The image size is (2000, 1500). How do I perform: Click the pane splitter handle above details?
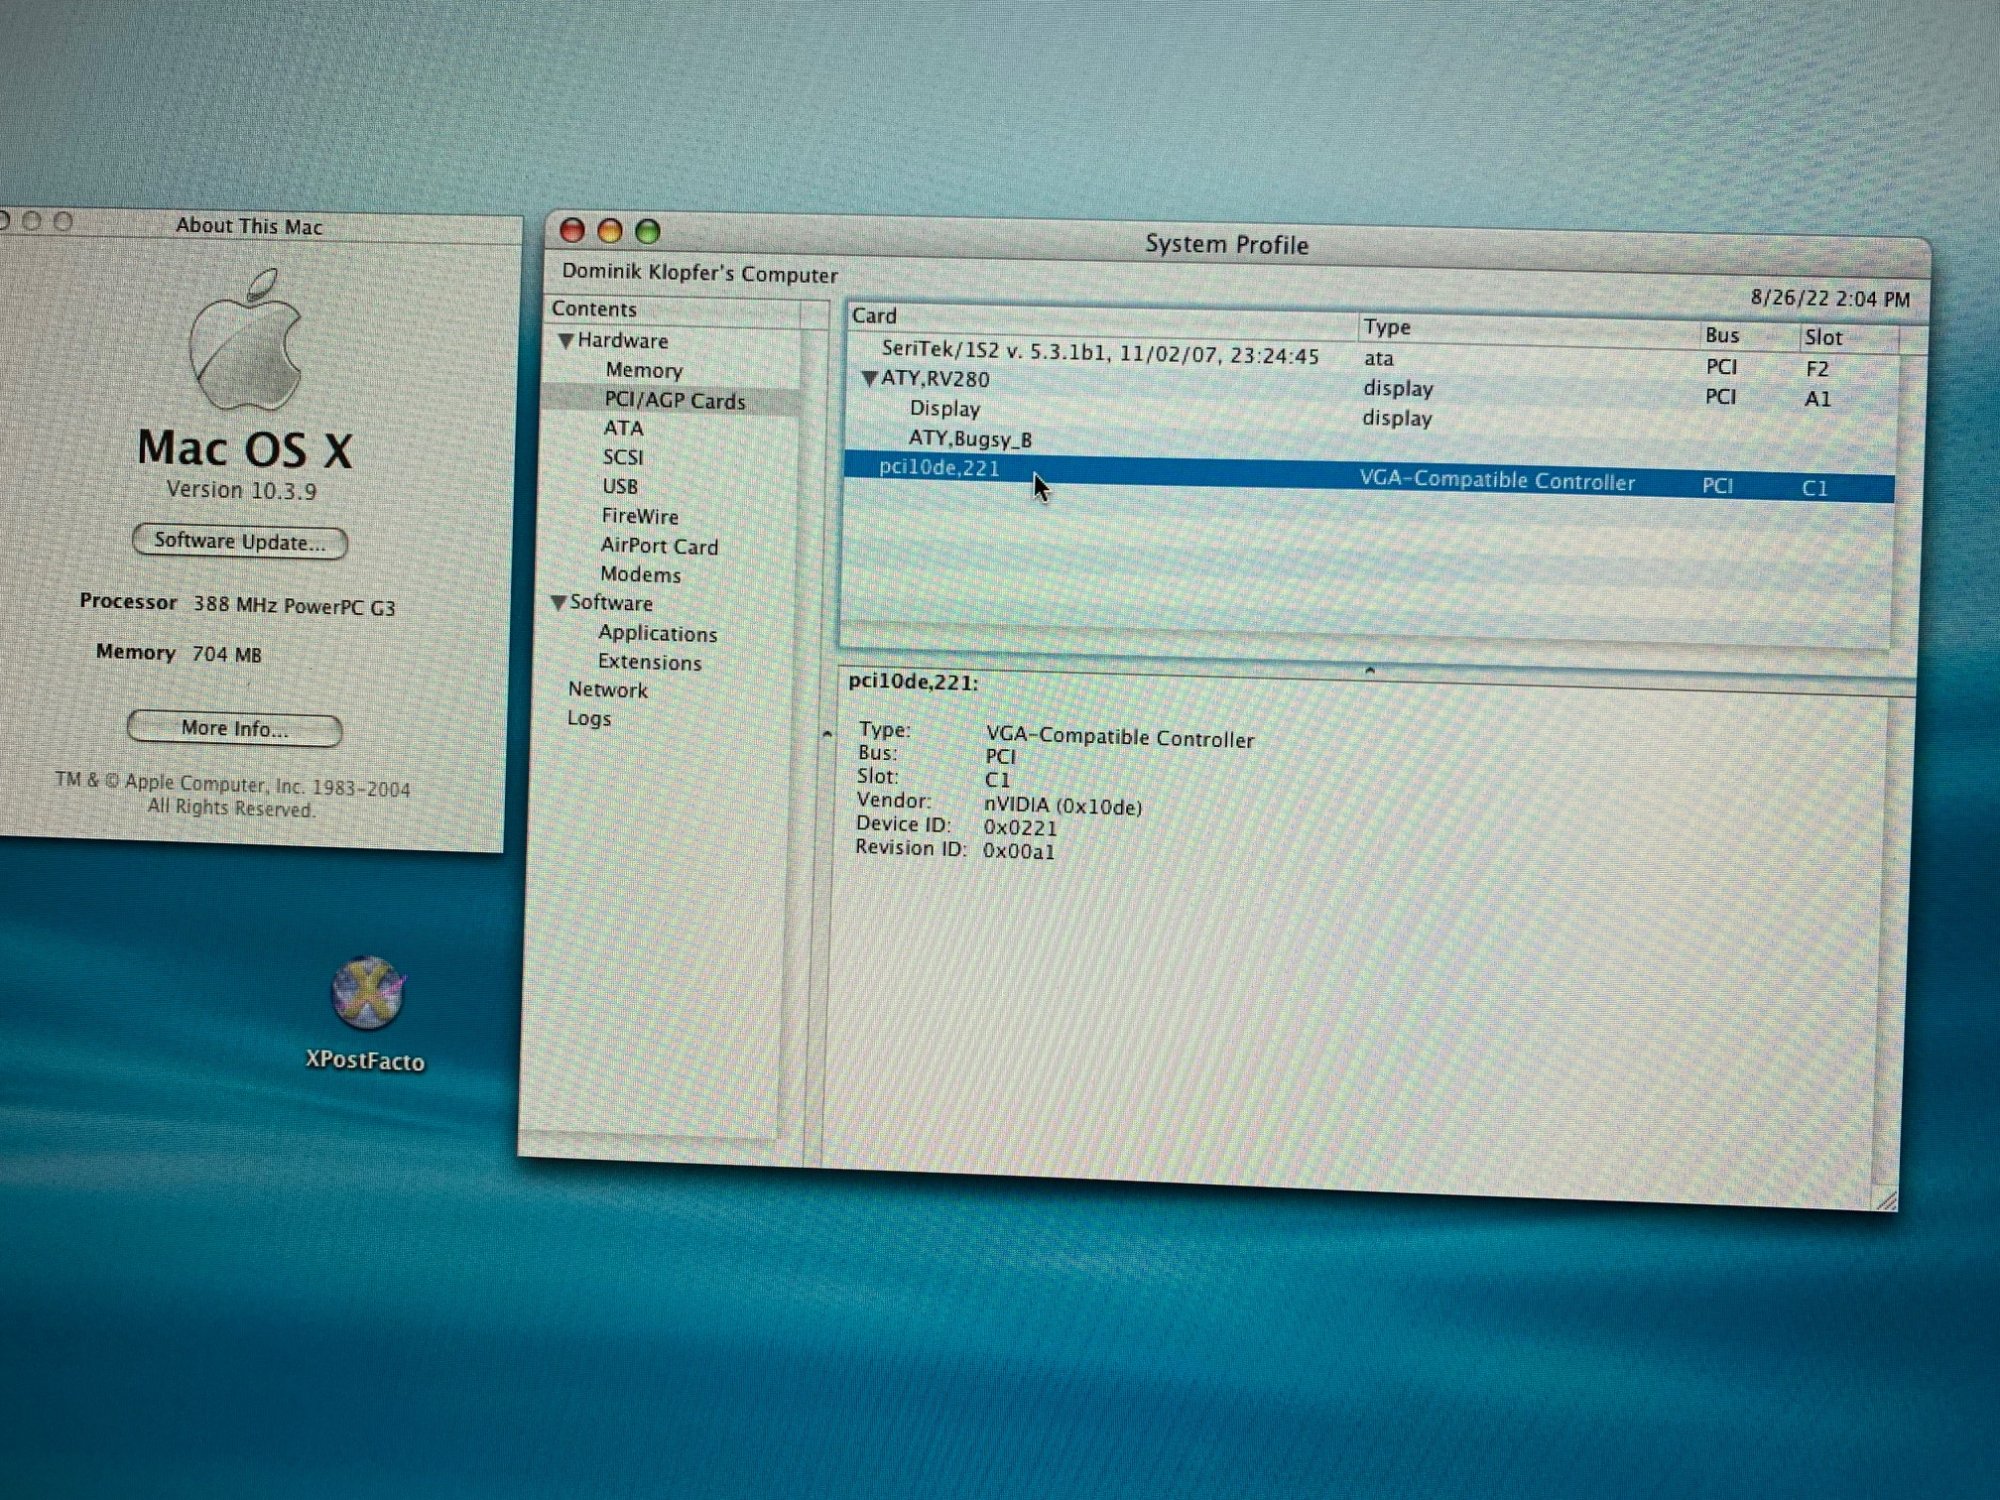tap(1370, 671)
